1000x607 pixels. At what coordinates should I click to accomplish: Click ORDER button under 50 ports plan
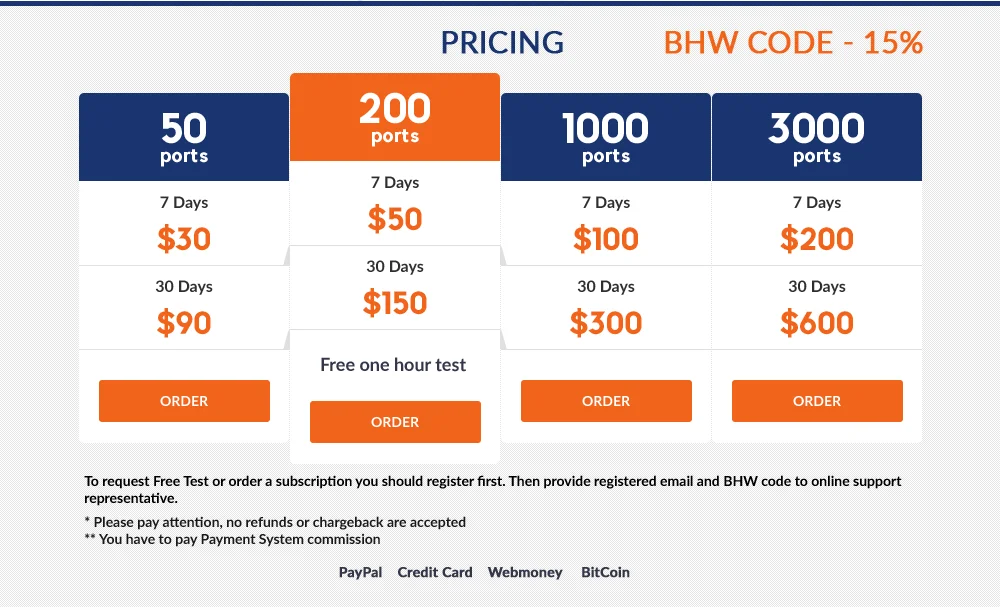(x=184, y=401)
